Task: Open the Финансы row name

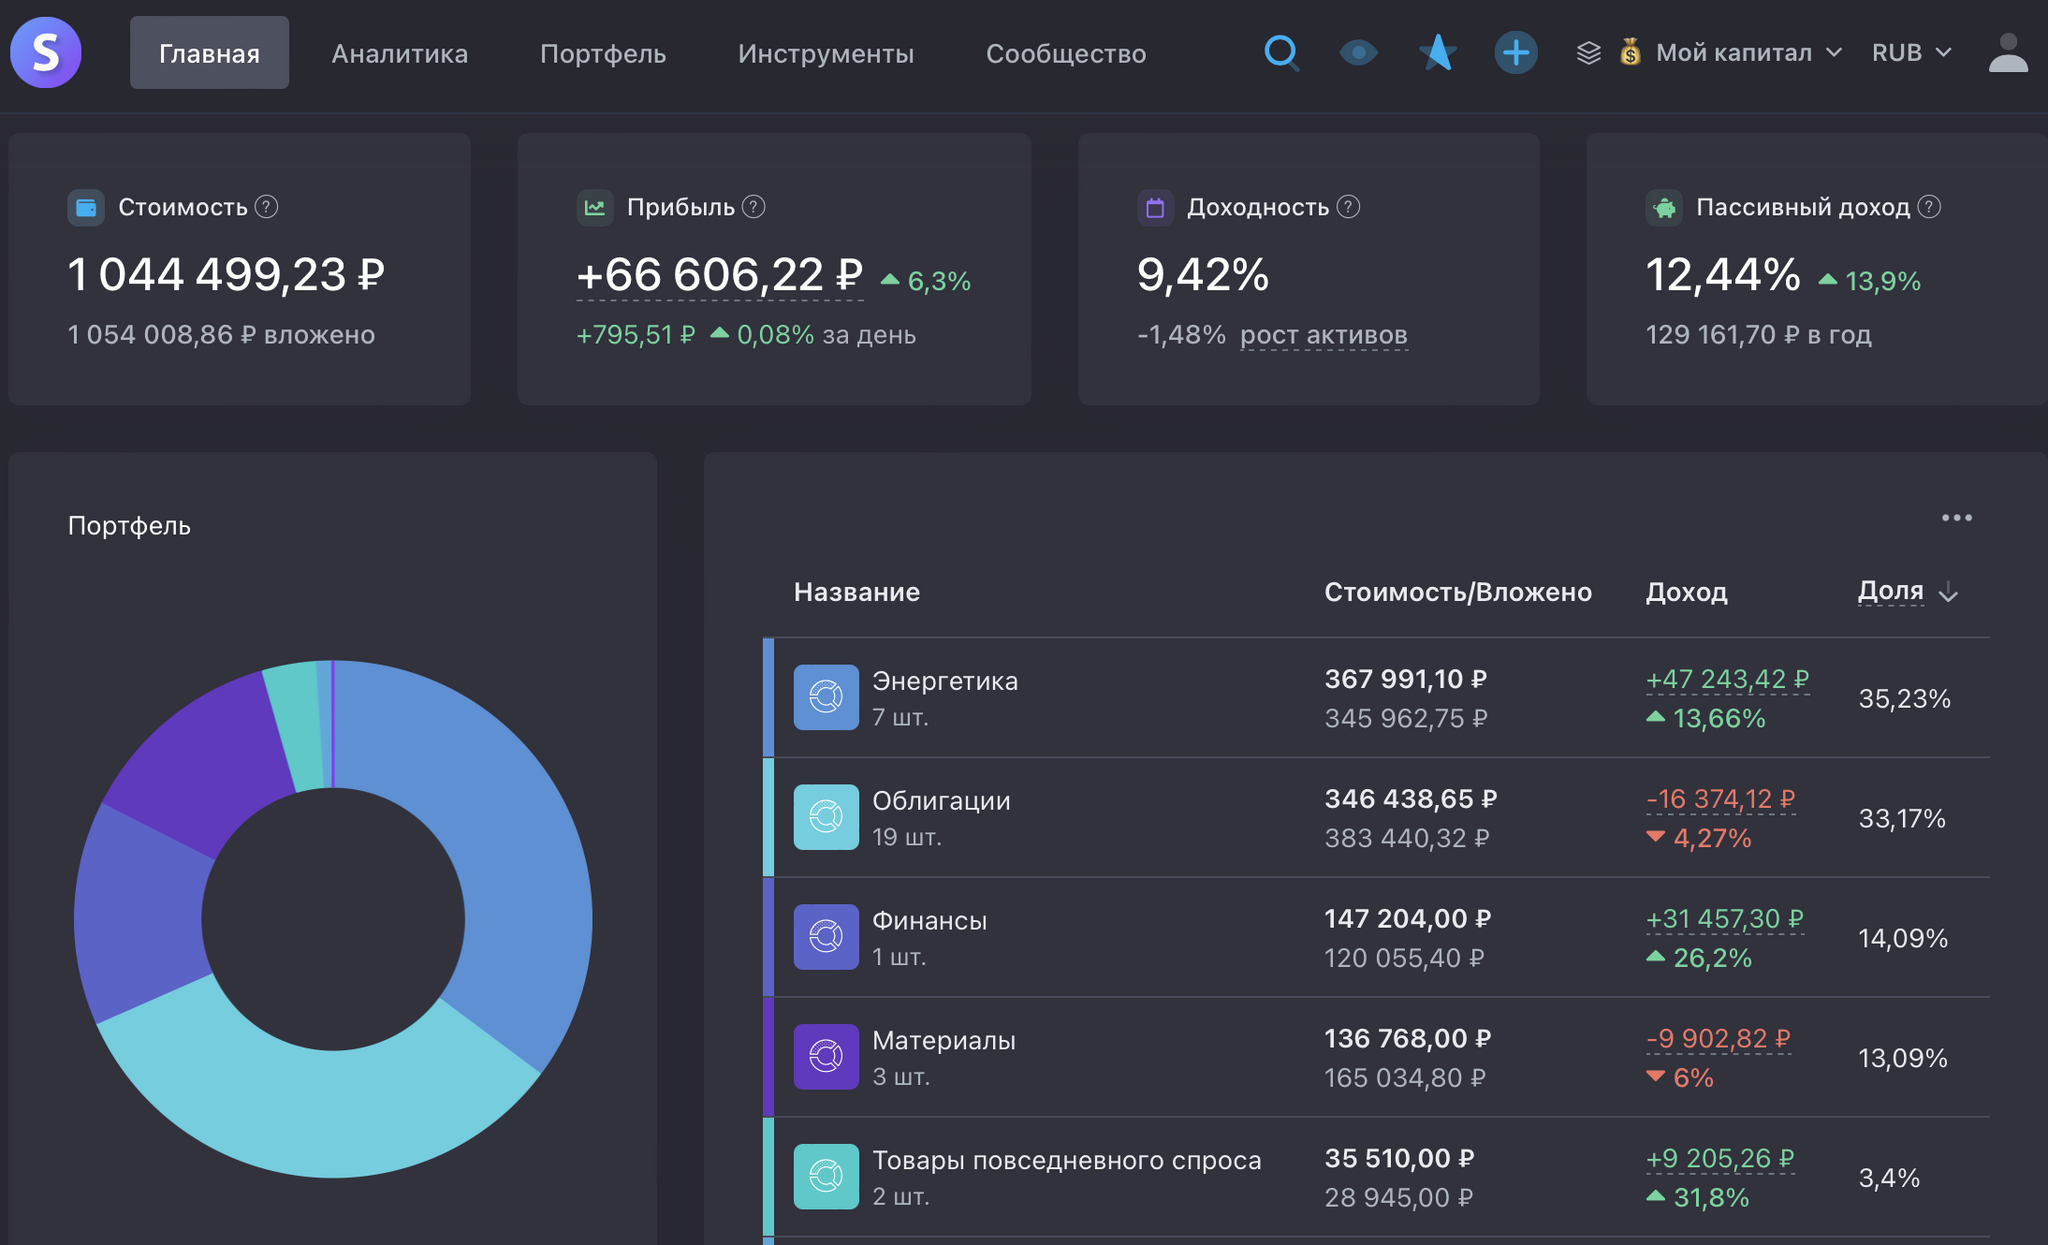Action: 929,921
